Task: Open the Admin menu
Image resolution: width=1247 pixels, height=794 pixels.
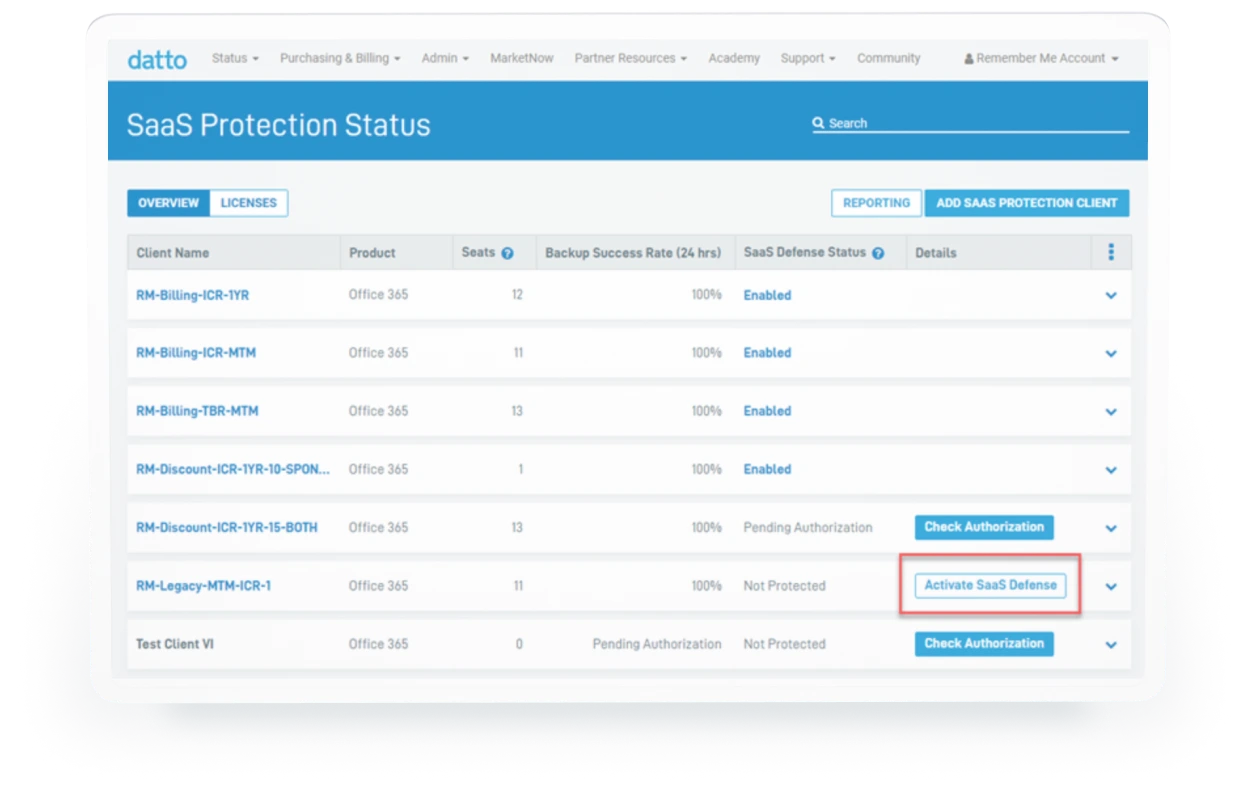Action: coord(445,58)
